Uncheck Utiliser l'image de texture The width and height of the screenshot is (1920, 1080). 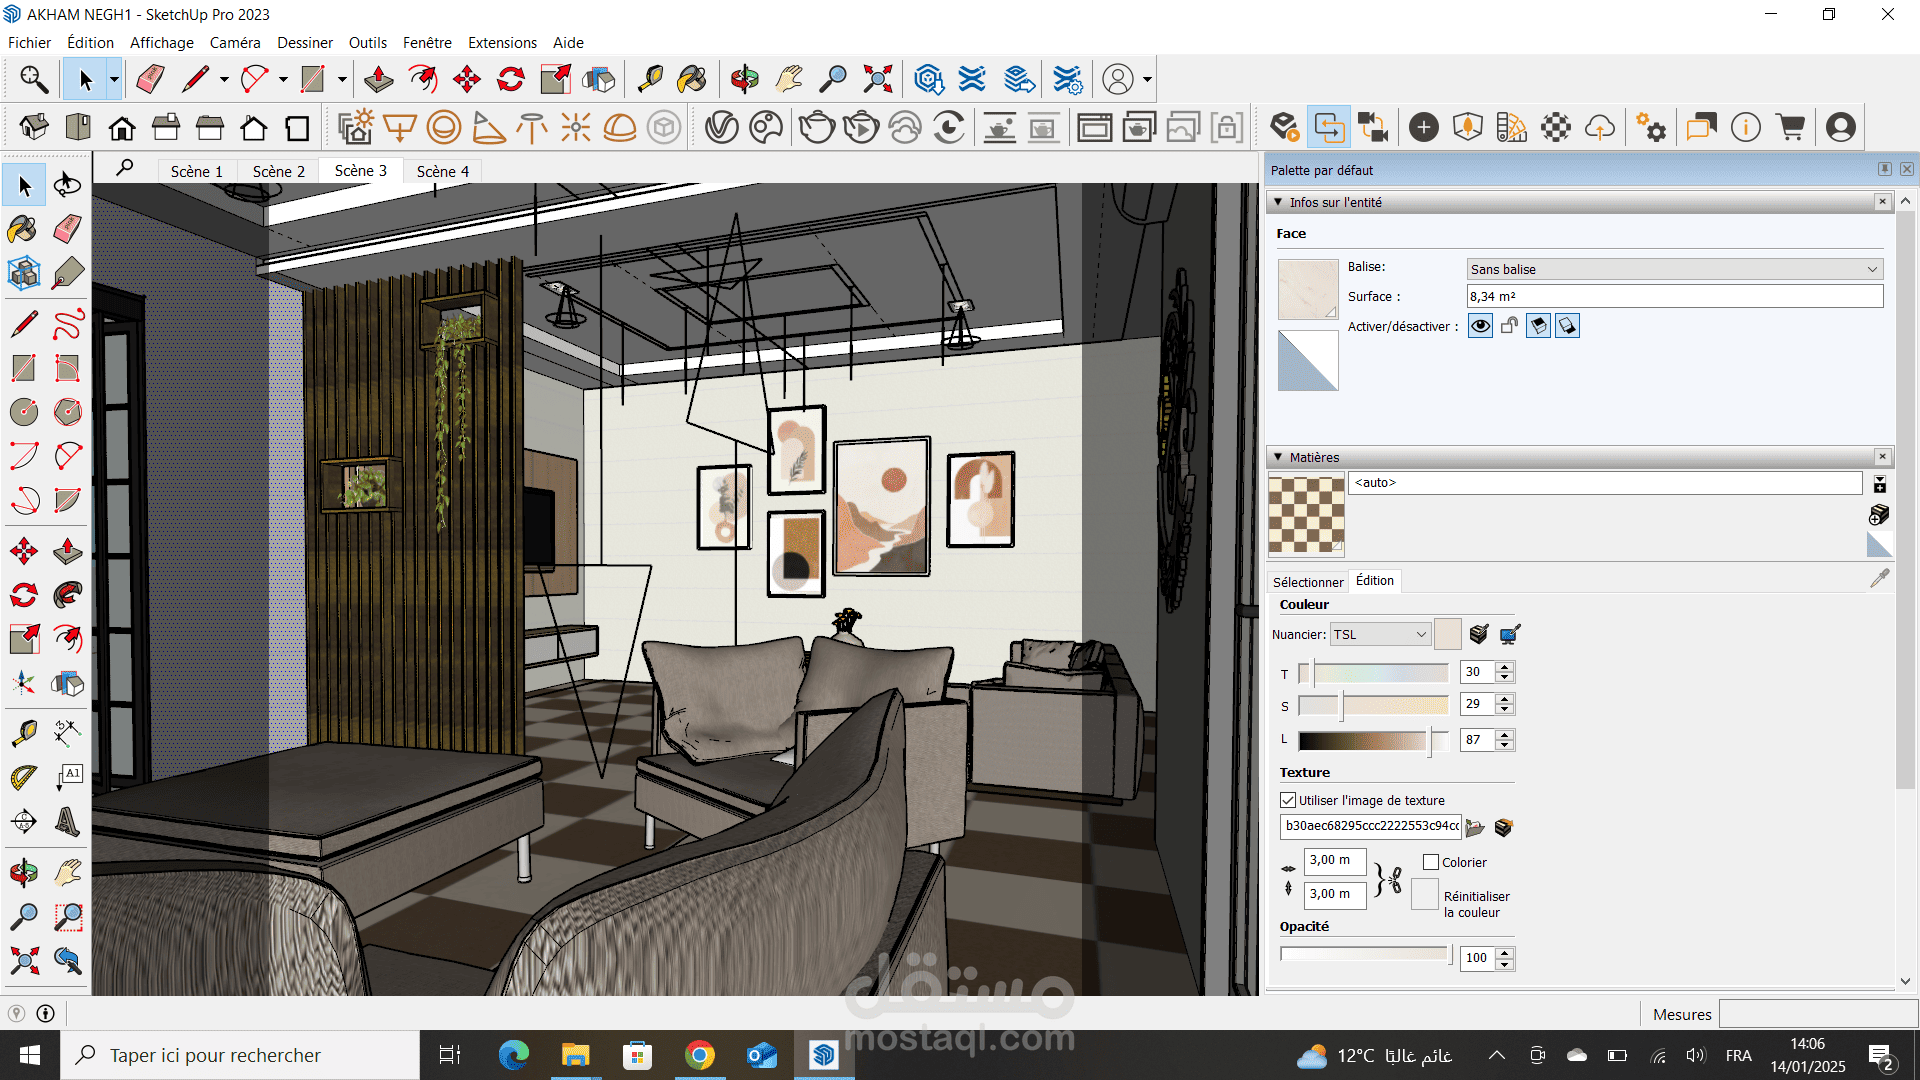click(1288, 800)
